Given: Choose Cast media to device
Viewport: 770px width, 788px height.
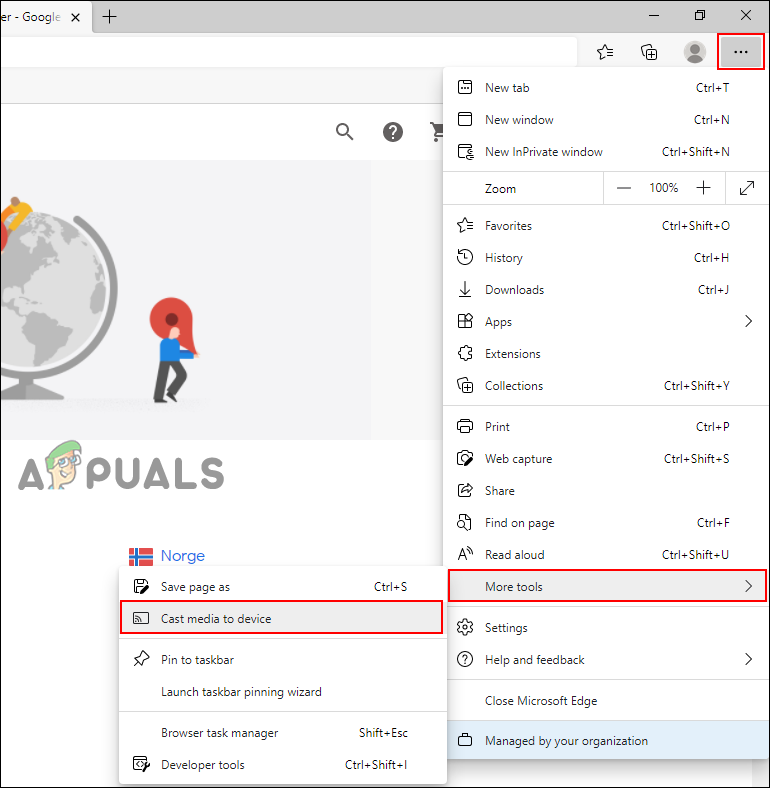Looking at the screenshot, I should [x=281, y=618].
